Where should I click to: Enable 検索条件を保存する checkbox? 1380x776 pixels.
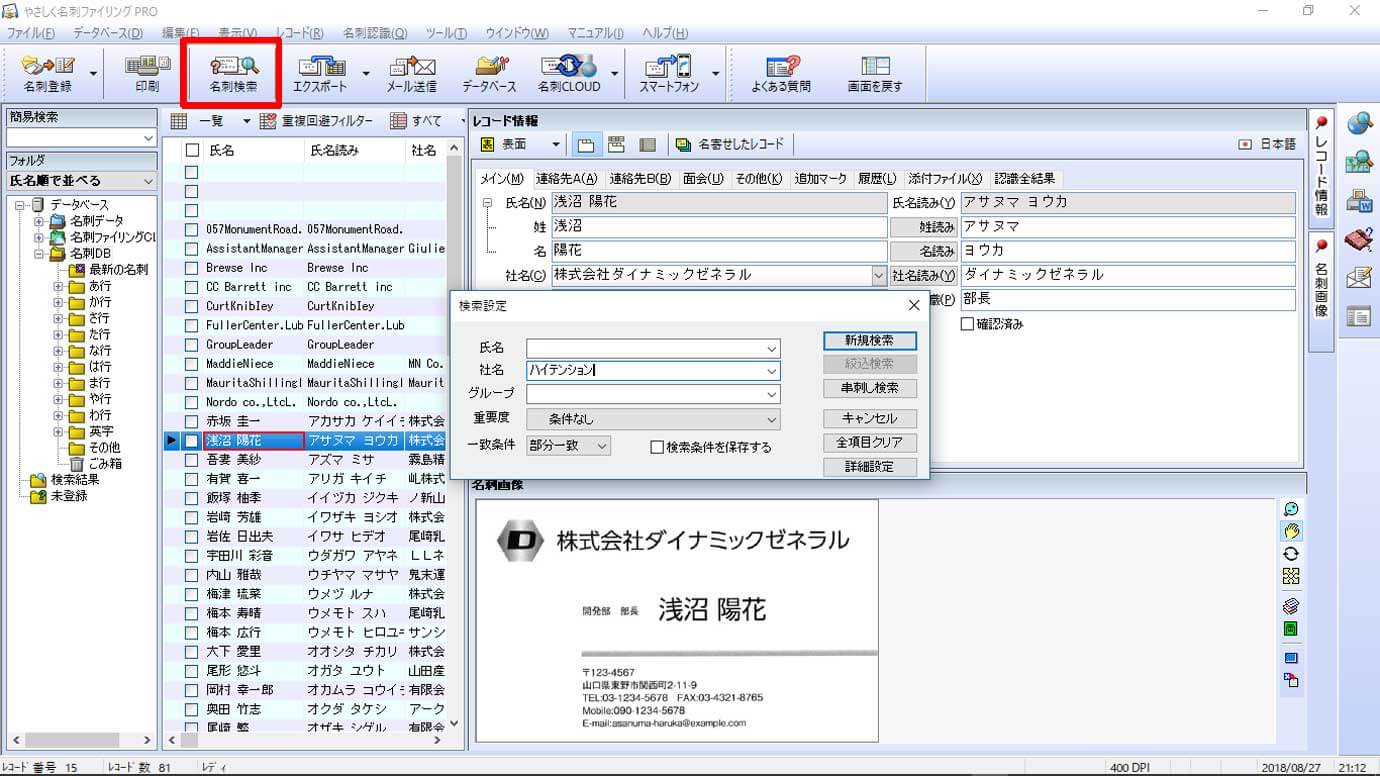[x=657, y=447]
